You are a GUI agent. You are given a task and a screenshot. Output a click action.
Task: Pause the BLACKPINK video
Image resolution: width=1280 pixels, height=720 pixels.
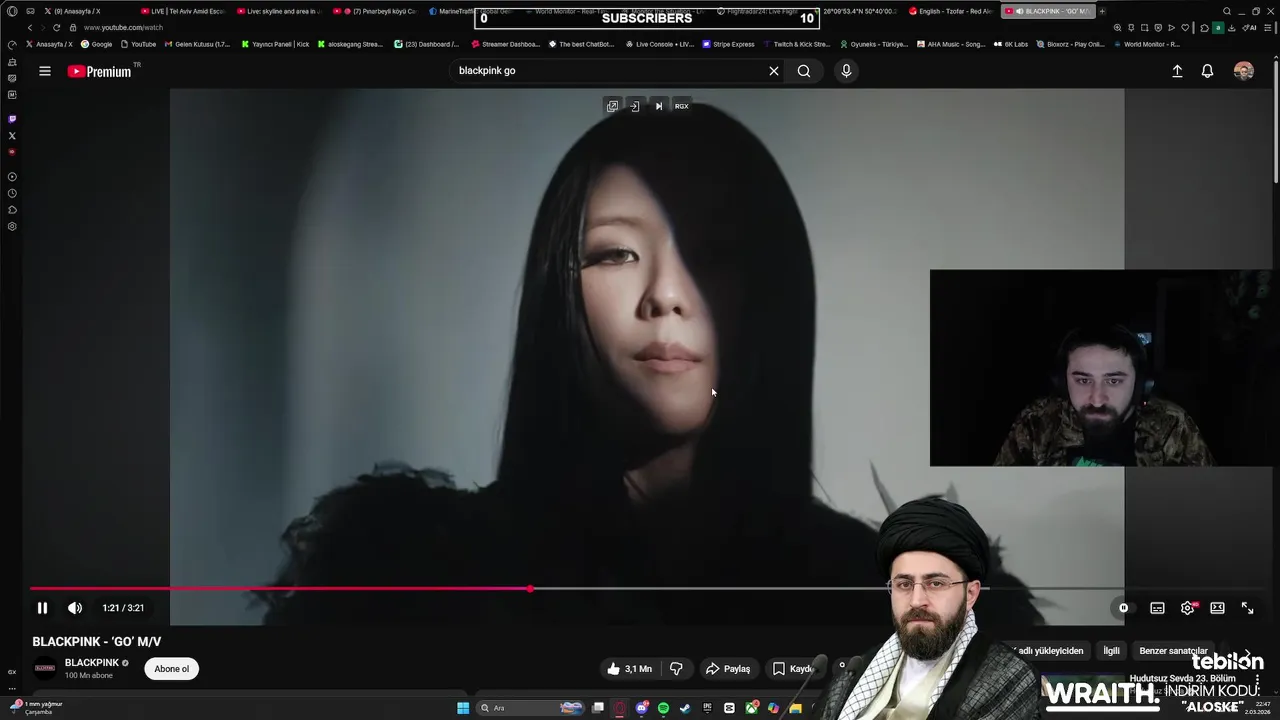pyautogui.click(x=42, y=608)
